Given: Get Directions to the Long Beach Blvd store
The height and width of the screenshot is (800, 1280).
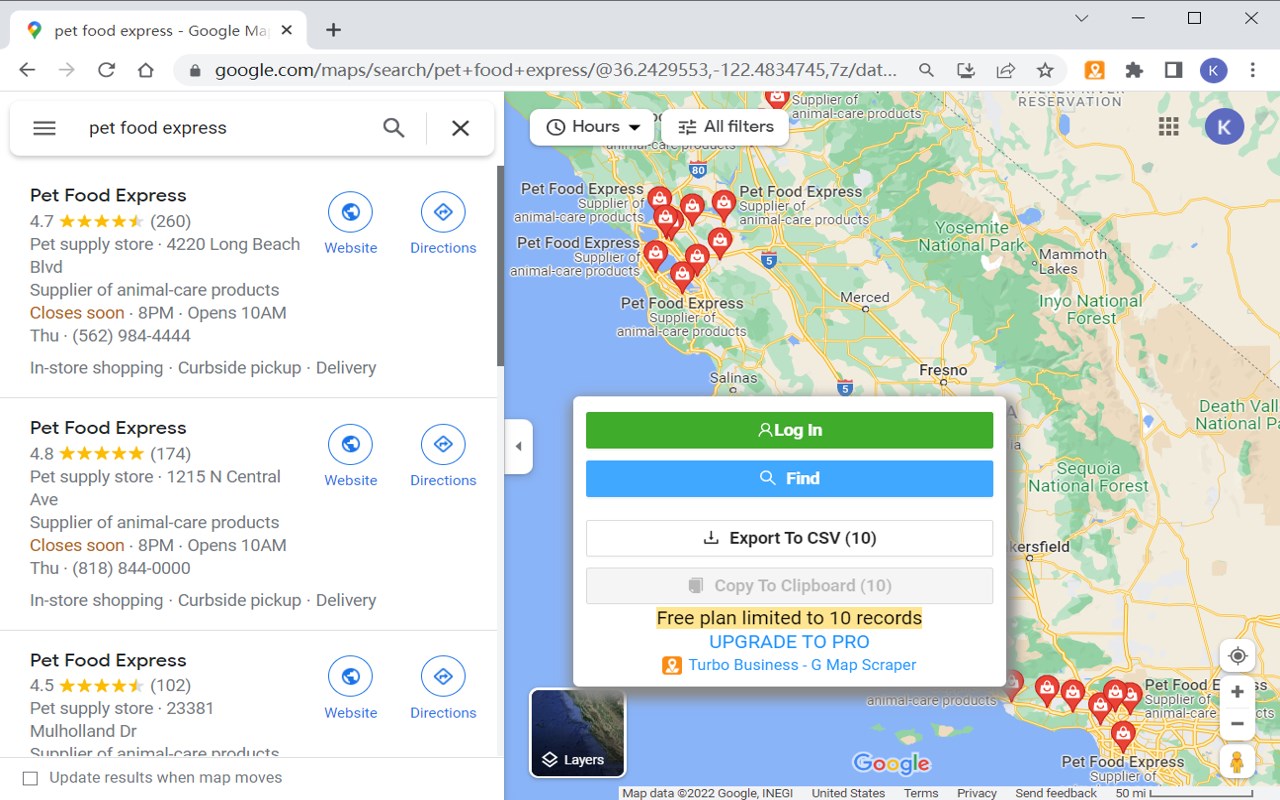Looking at the screenshot, I should (443, 224).
